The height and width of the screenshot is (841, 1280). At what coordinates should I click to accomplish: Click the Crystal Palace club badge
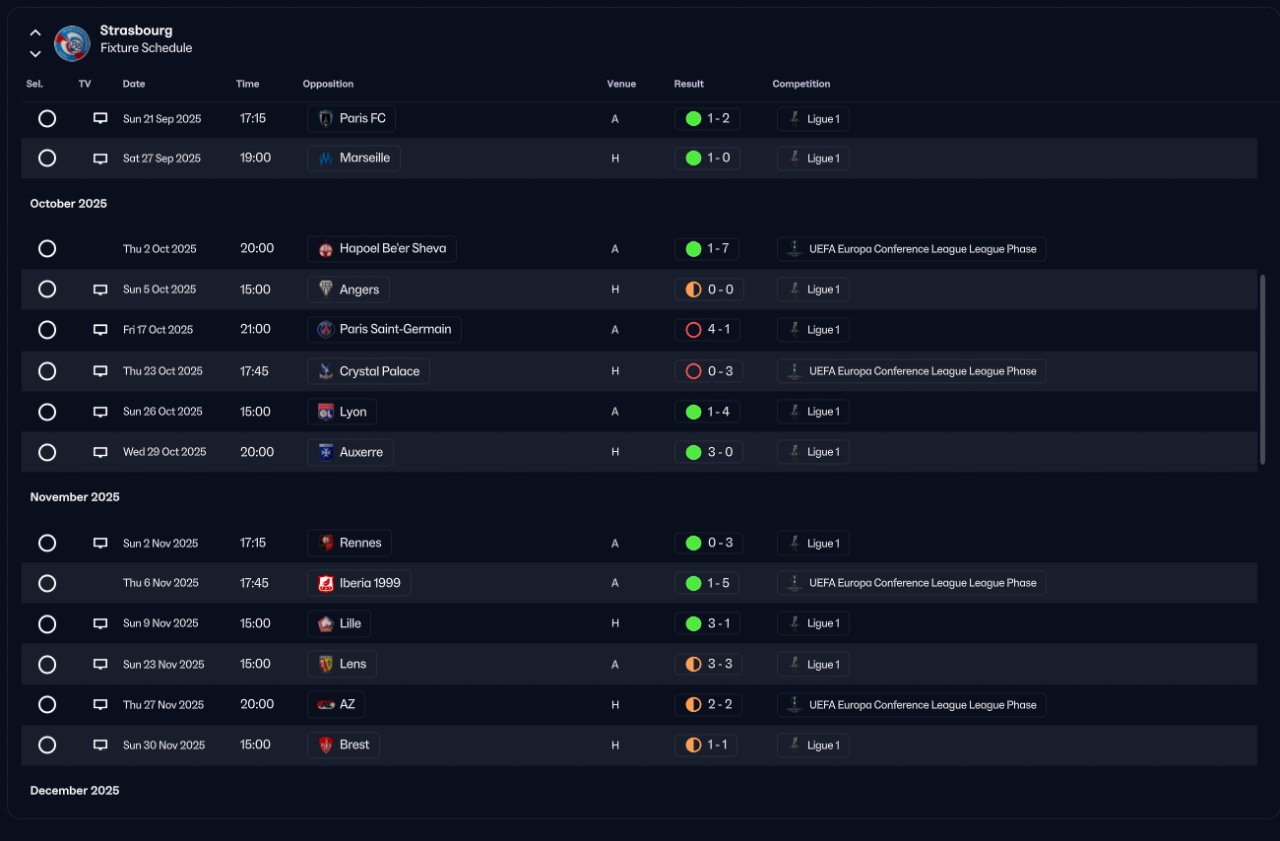[325, 371]
